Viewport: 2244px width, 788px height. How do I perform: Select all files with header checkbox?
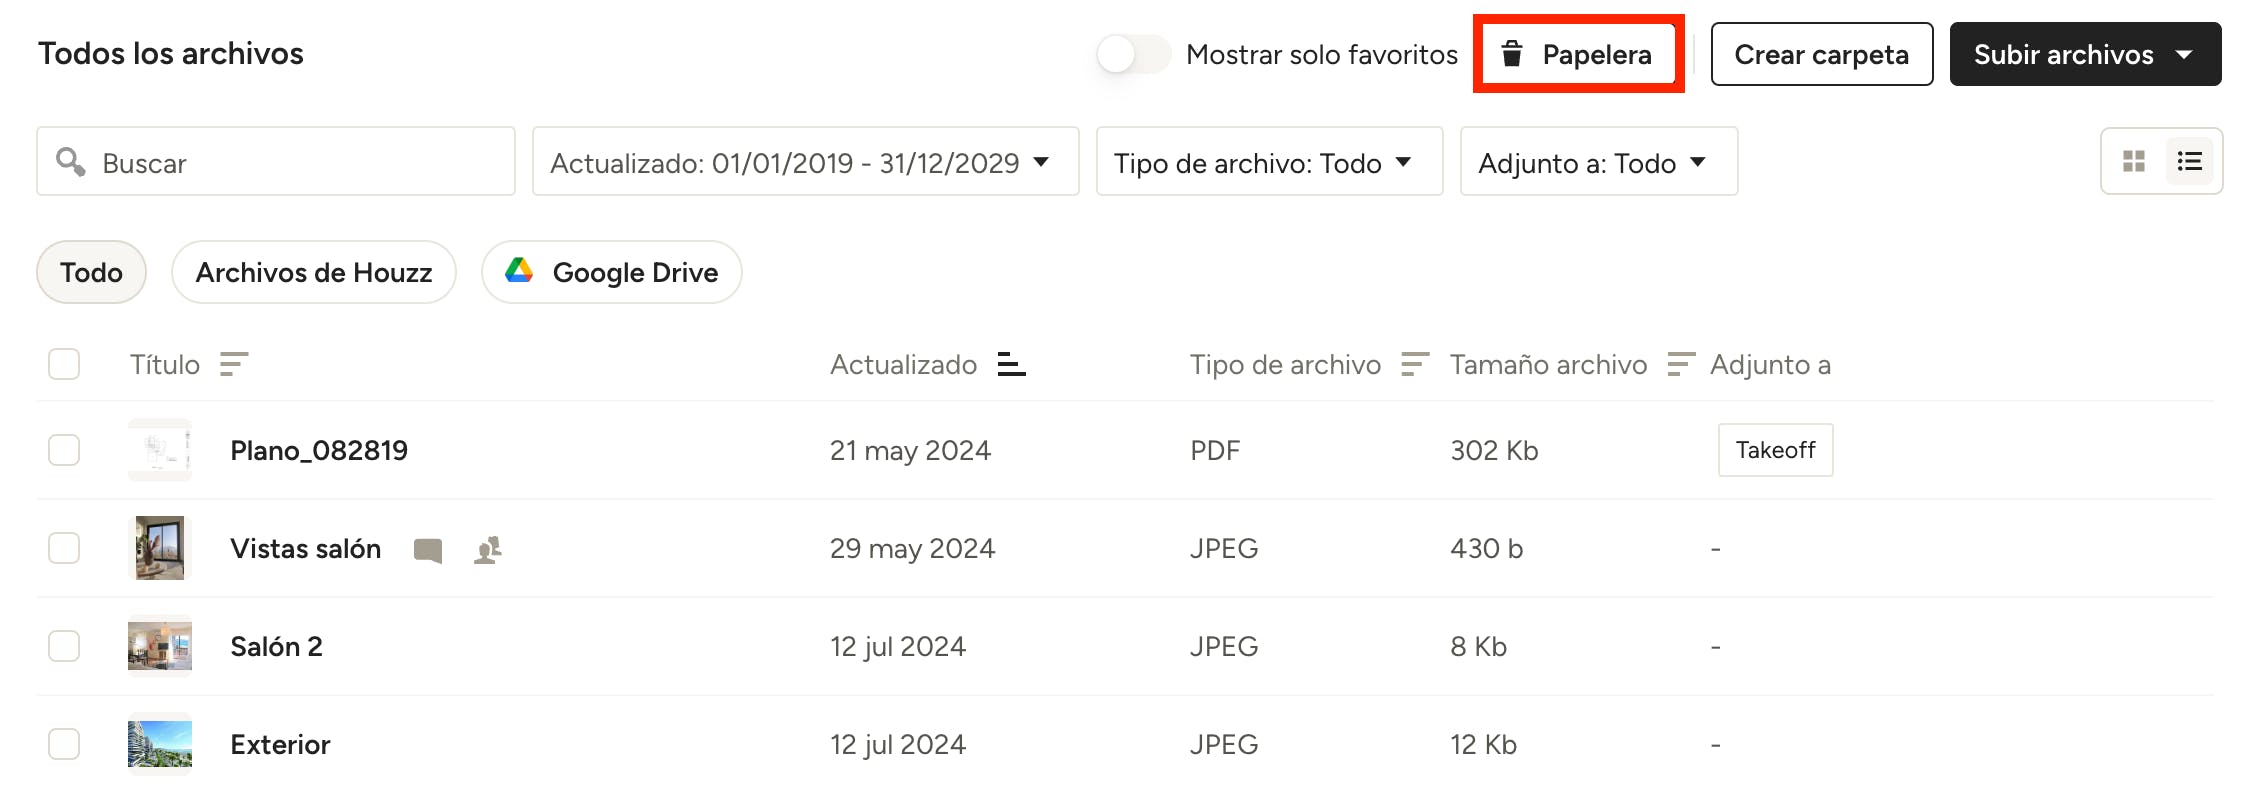tap(64, 364)
